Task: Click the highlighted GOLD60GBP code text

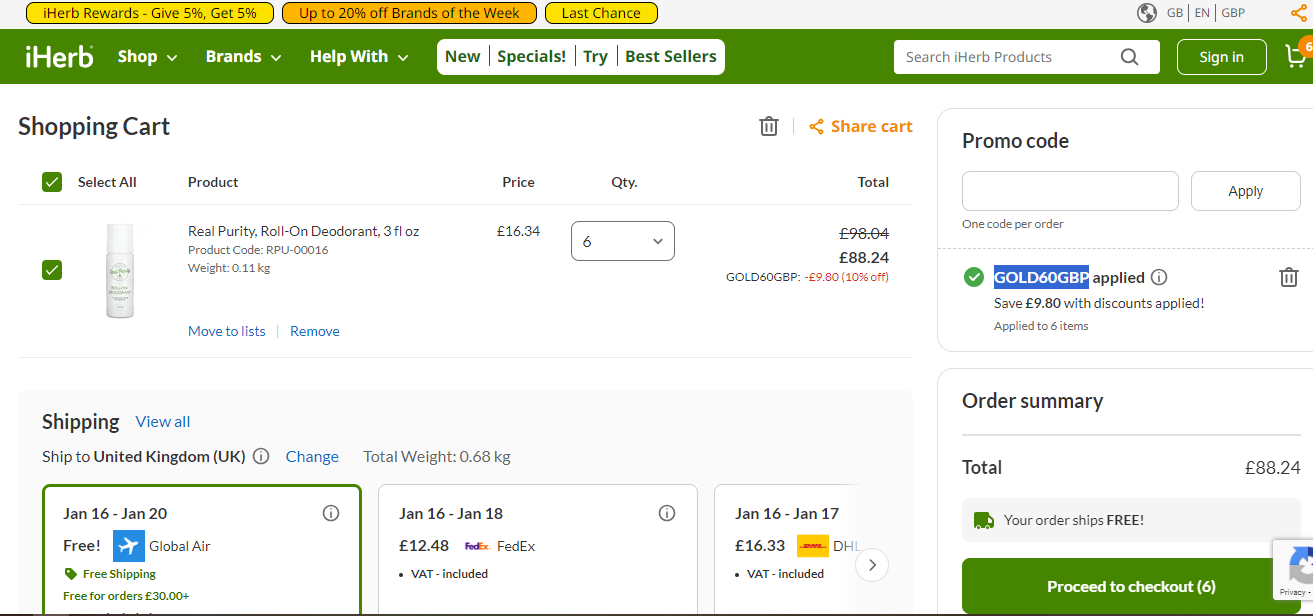Action: [x=1041, y=277]
